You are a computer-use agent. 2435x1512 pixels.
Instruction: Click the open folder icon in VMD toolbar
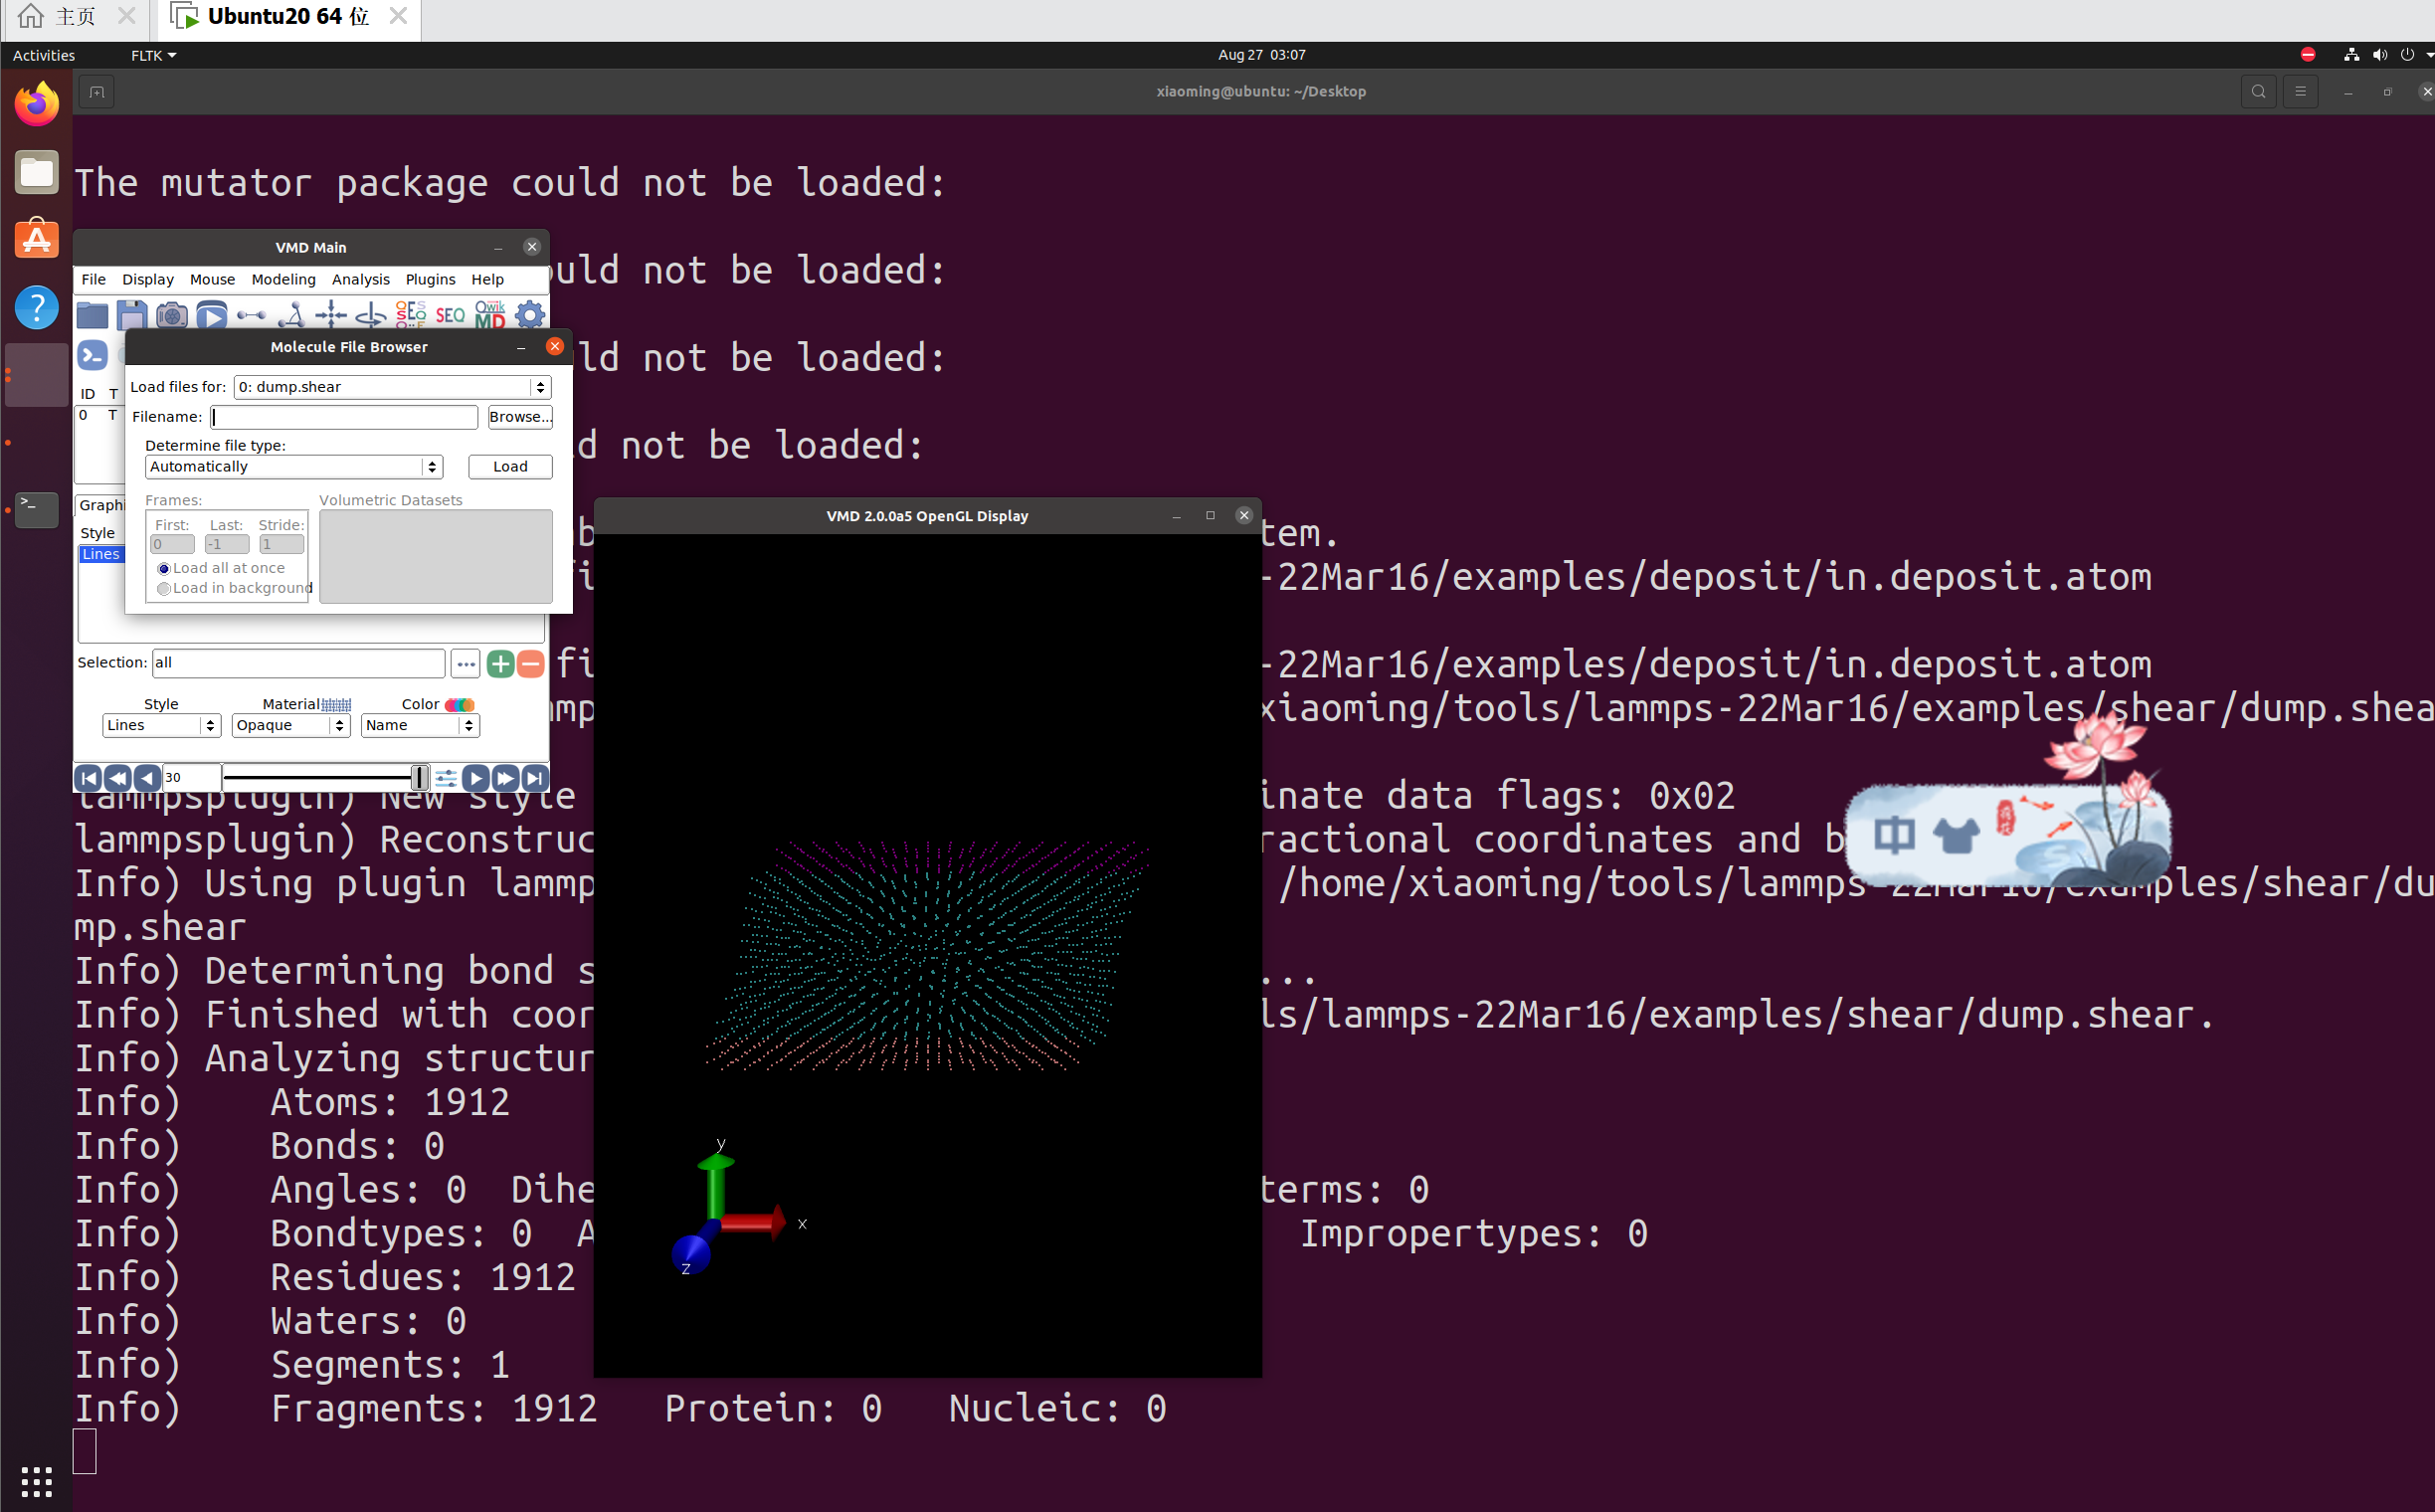click(92, 316)
